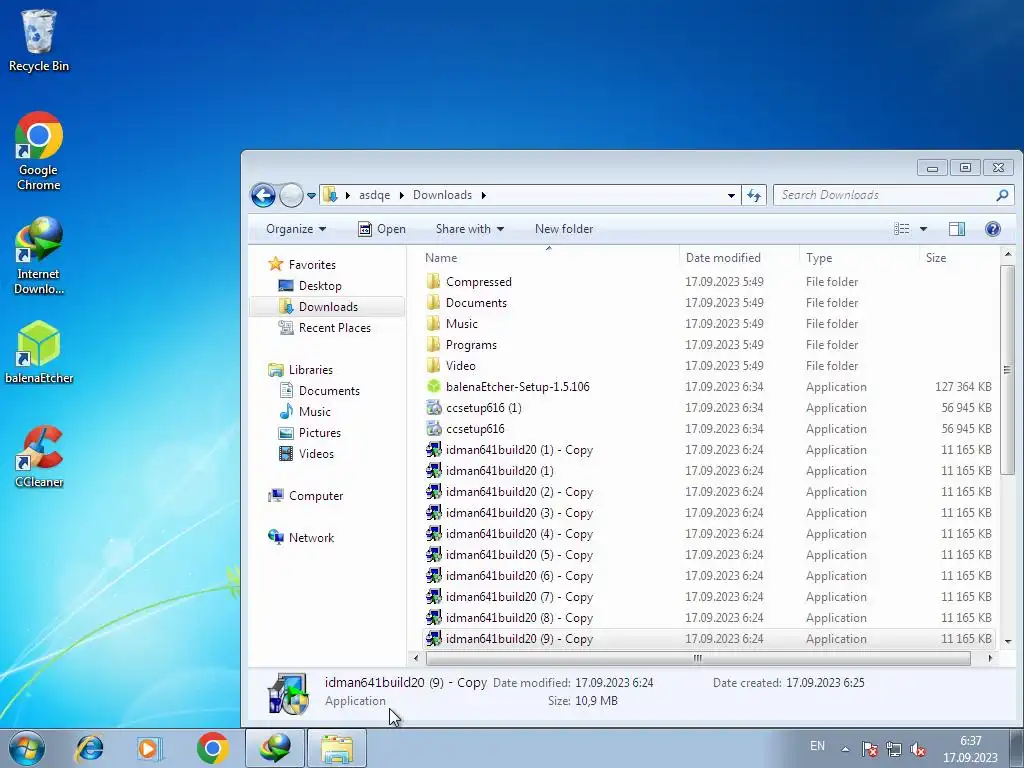The image size is (1024, 768).
Task: Click the Change your view icon
Action: 902,229
